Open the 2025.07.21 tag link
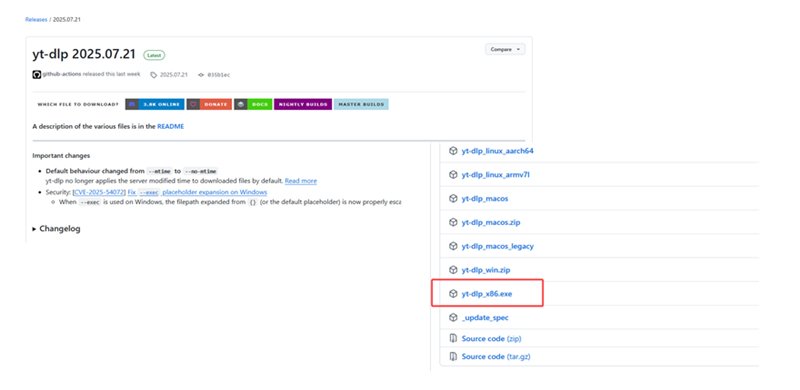Image resolution: width=800 pixels, height=390 pixels. pyautogui.click(x=174, y=75)
